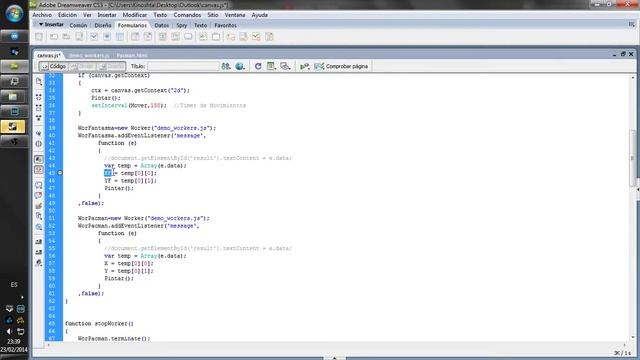Open Validate Markup dropdown
This screenshot has width=640, height=360.
click(304, 66)
